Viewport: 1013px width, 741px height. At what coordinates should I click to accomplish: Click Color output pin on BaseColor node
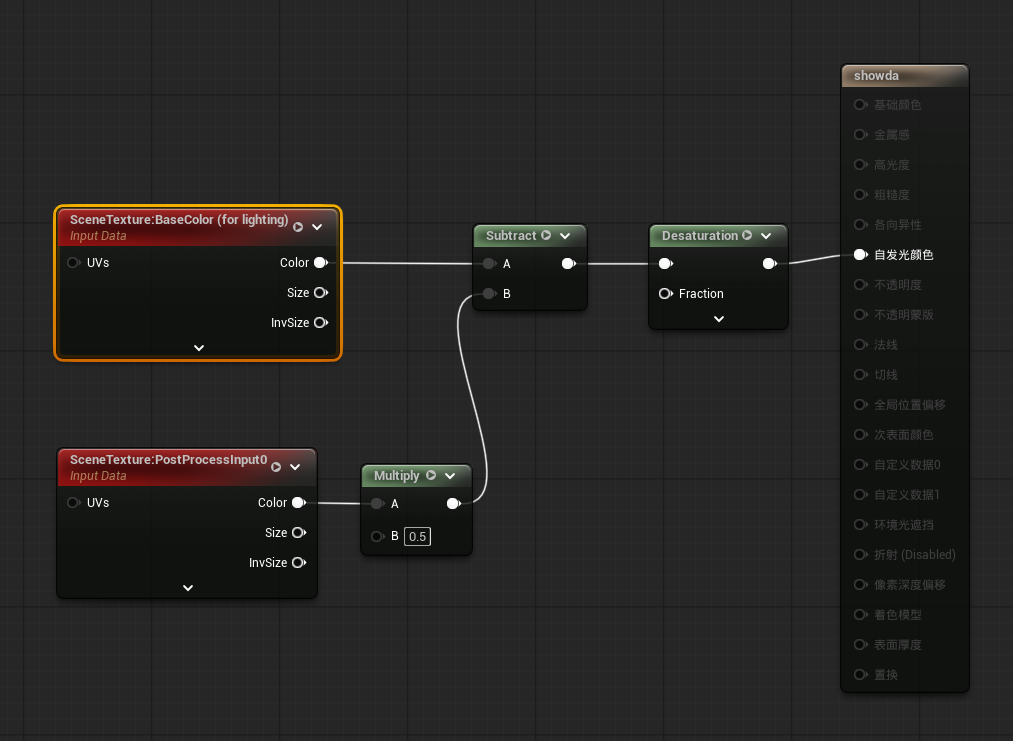point(321,263)
